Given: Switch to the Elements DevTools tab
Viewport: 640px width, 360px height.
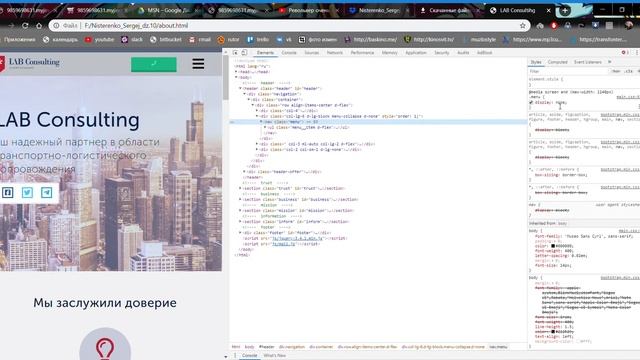Looking at the screenshot, I should (265, 53).
